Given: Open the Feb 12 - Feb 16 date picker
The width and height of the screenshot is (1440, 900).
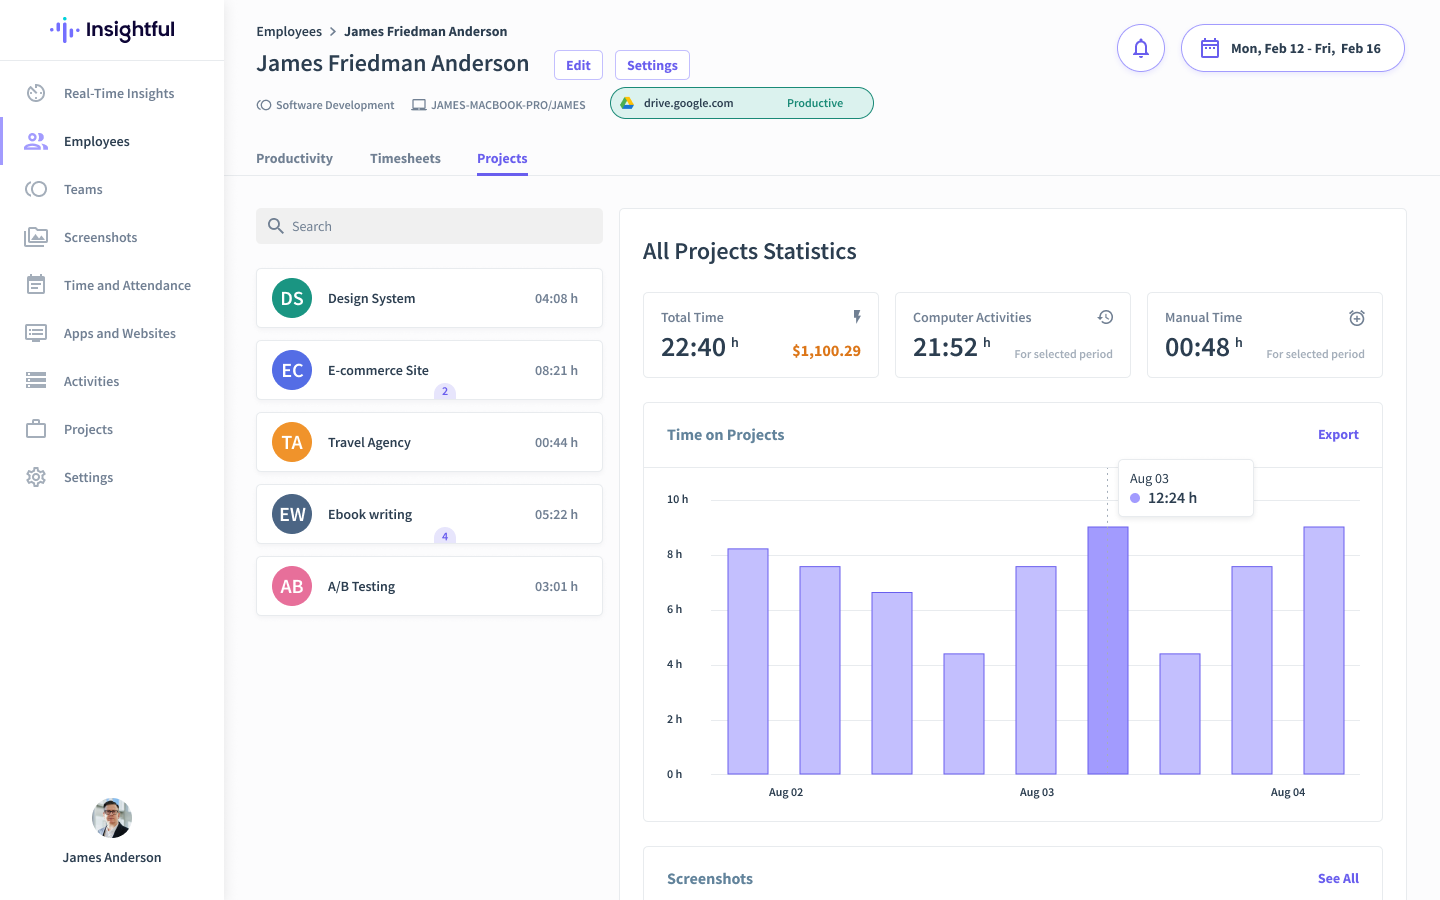Looking at the screenshot, I should coord(1292,47).
